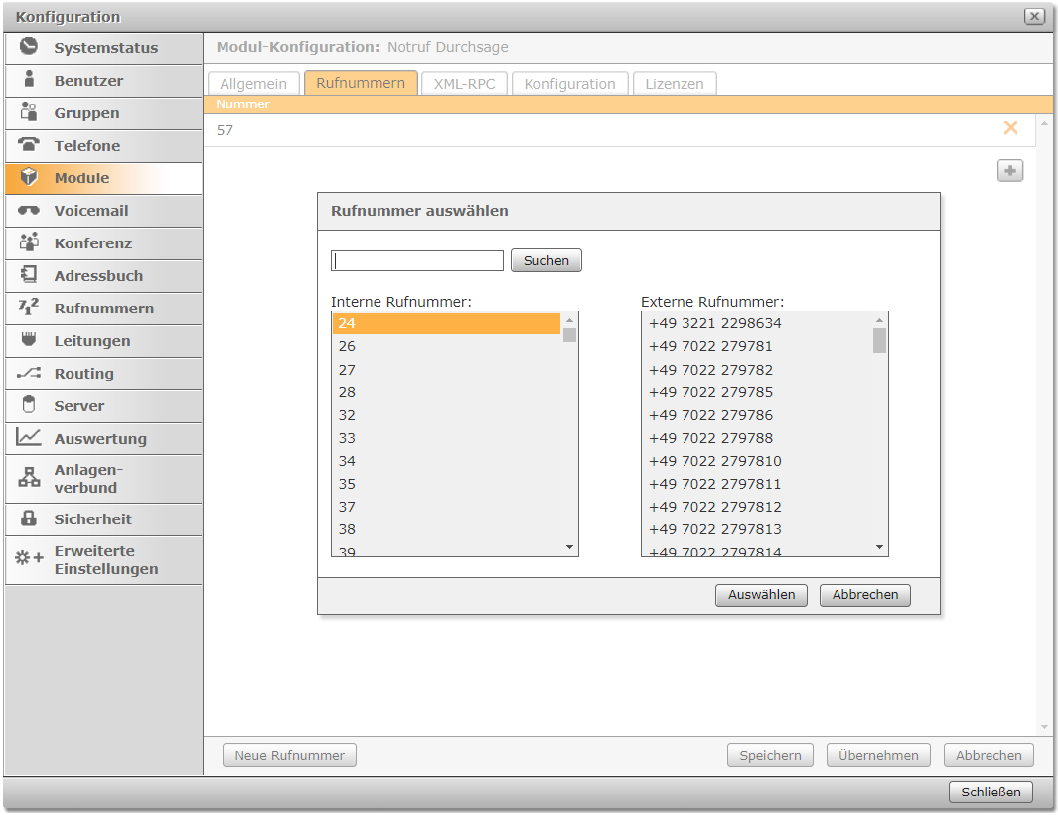Click Abbrechen next to Übernehmen
Image resolution: width=1058 pixels, height=815 pixels.
coord(989,756)
